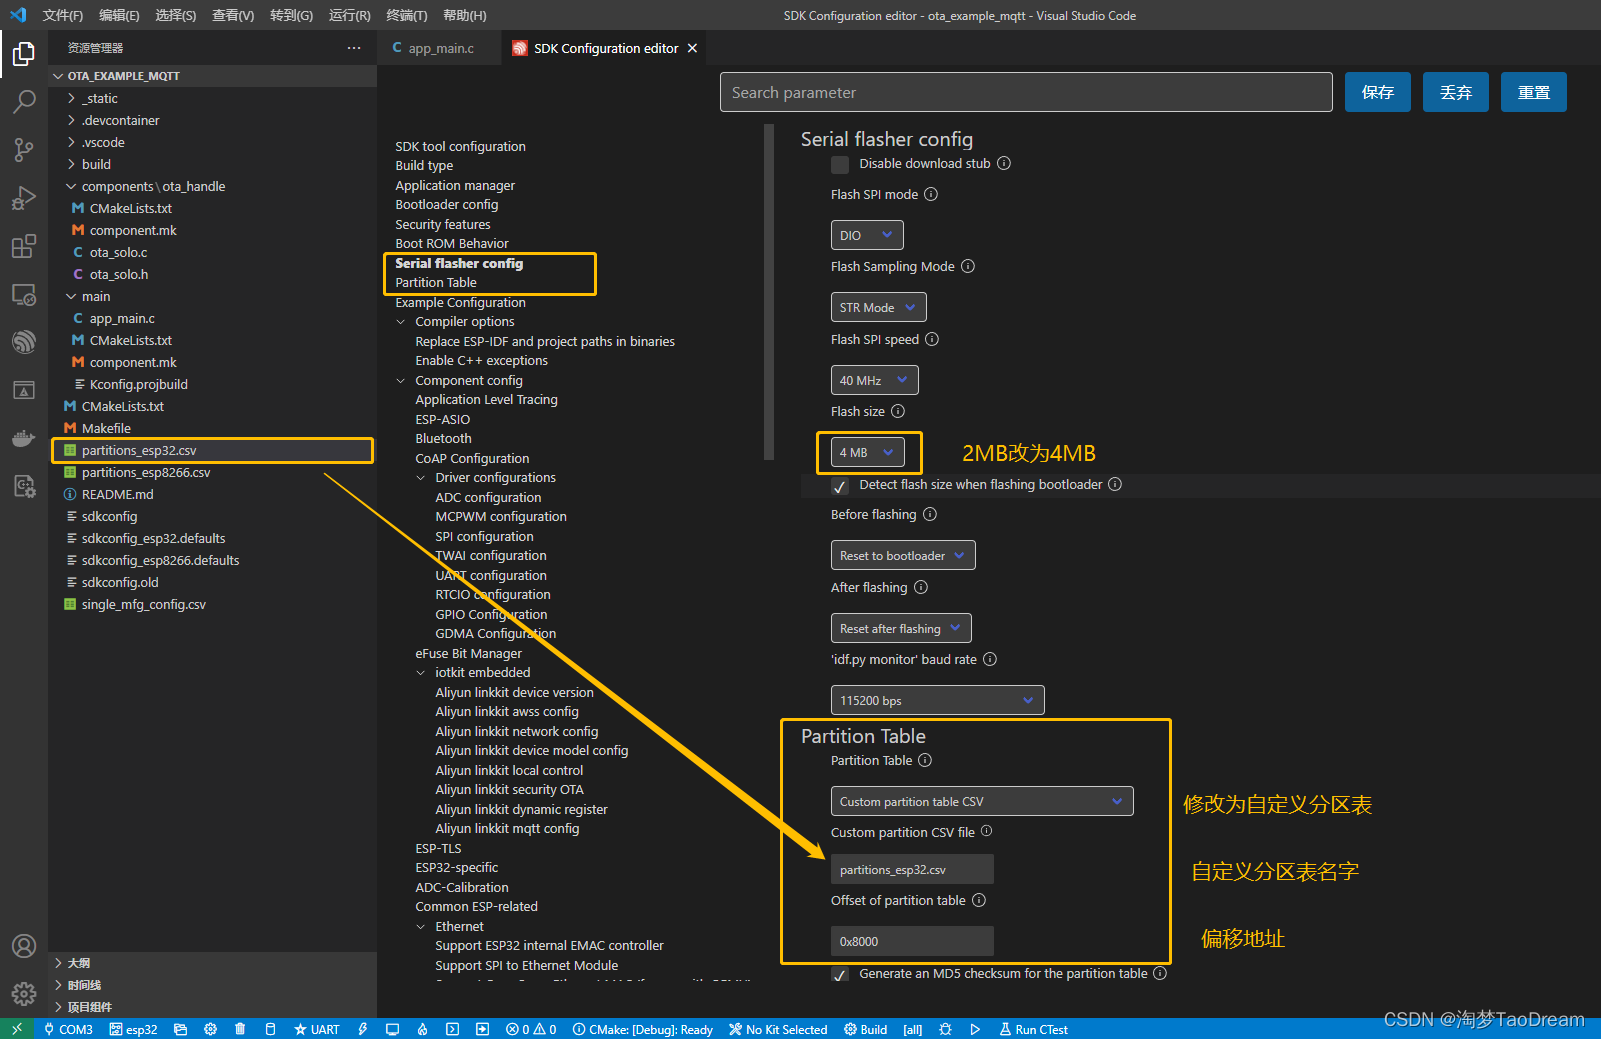Open the Custom partition table CSV dropdown
Viewport: 1601px width, 1039px height.
point(982,801)
